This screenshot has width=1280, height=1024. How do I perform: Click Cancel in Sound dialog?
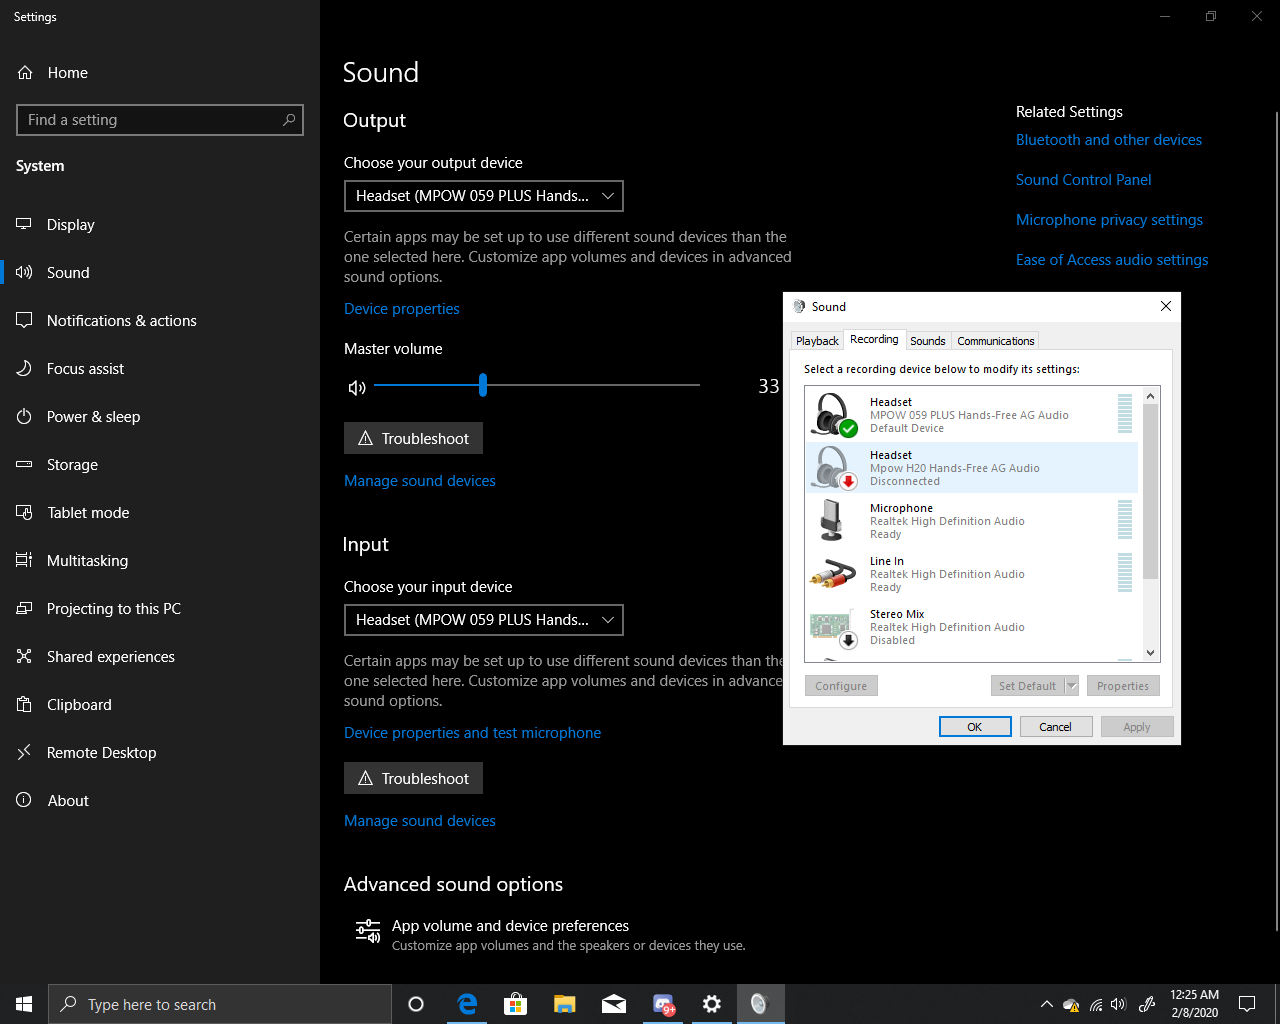(x=1055, y=727)
